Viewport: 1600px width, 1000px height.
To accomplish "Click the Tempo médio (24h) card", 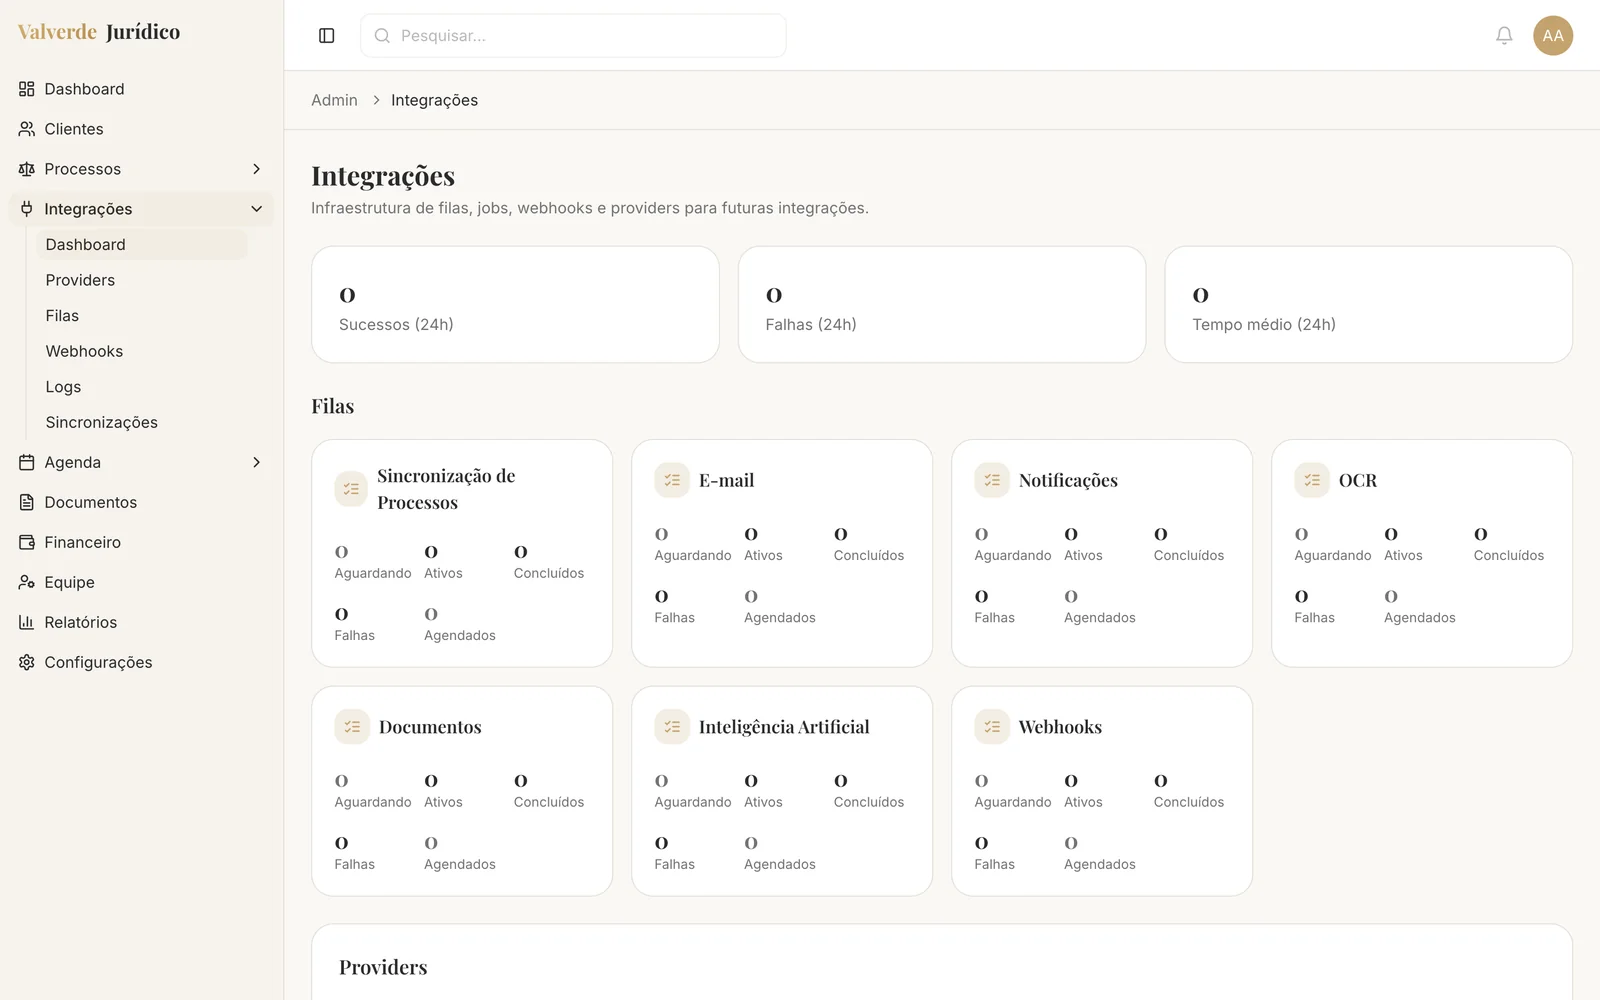I will (1368, 305).
